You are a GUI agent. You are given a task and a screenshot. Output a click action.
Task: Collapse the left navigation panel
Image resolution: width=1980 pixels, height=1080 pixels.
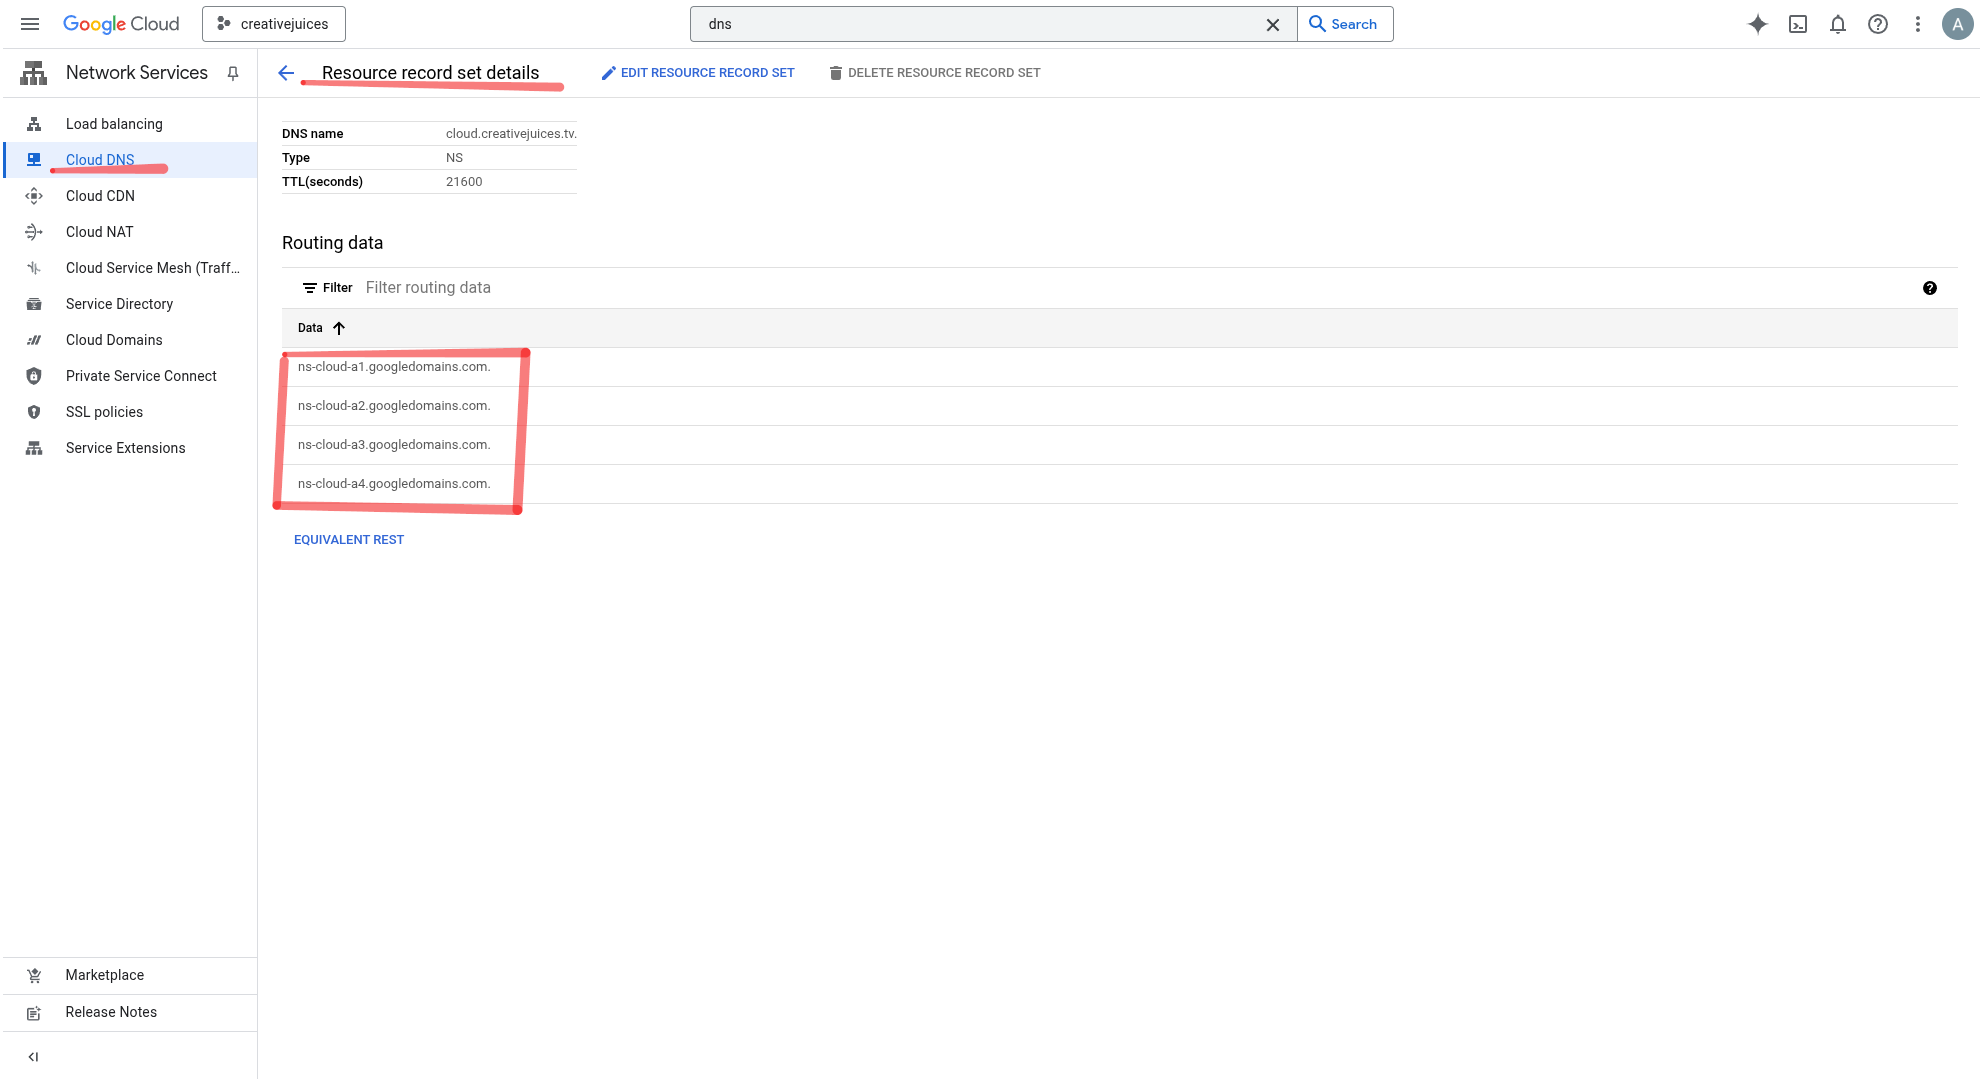[x=33, y=1057]
